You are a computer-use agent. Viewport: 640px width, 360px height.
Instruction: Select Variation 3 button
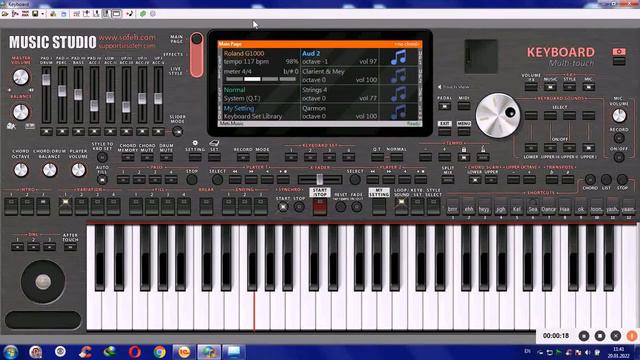click(97, 207)
